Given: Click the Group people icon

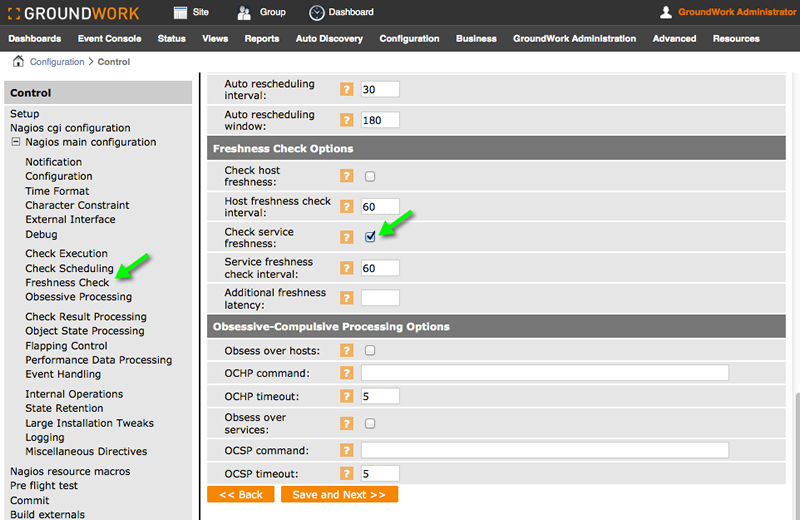Looking at the screenshot, I should pos(244,12).
